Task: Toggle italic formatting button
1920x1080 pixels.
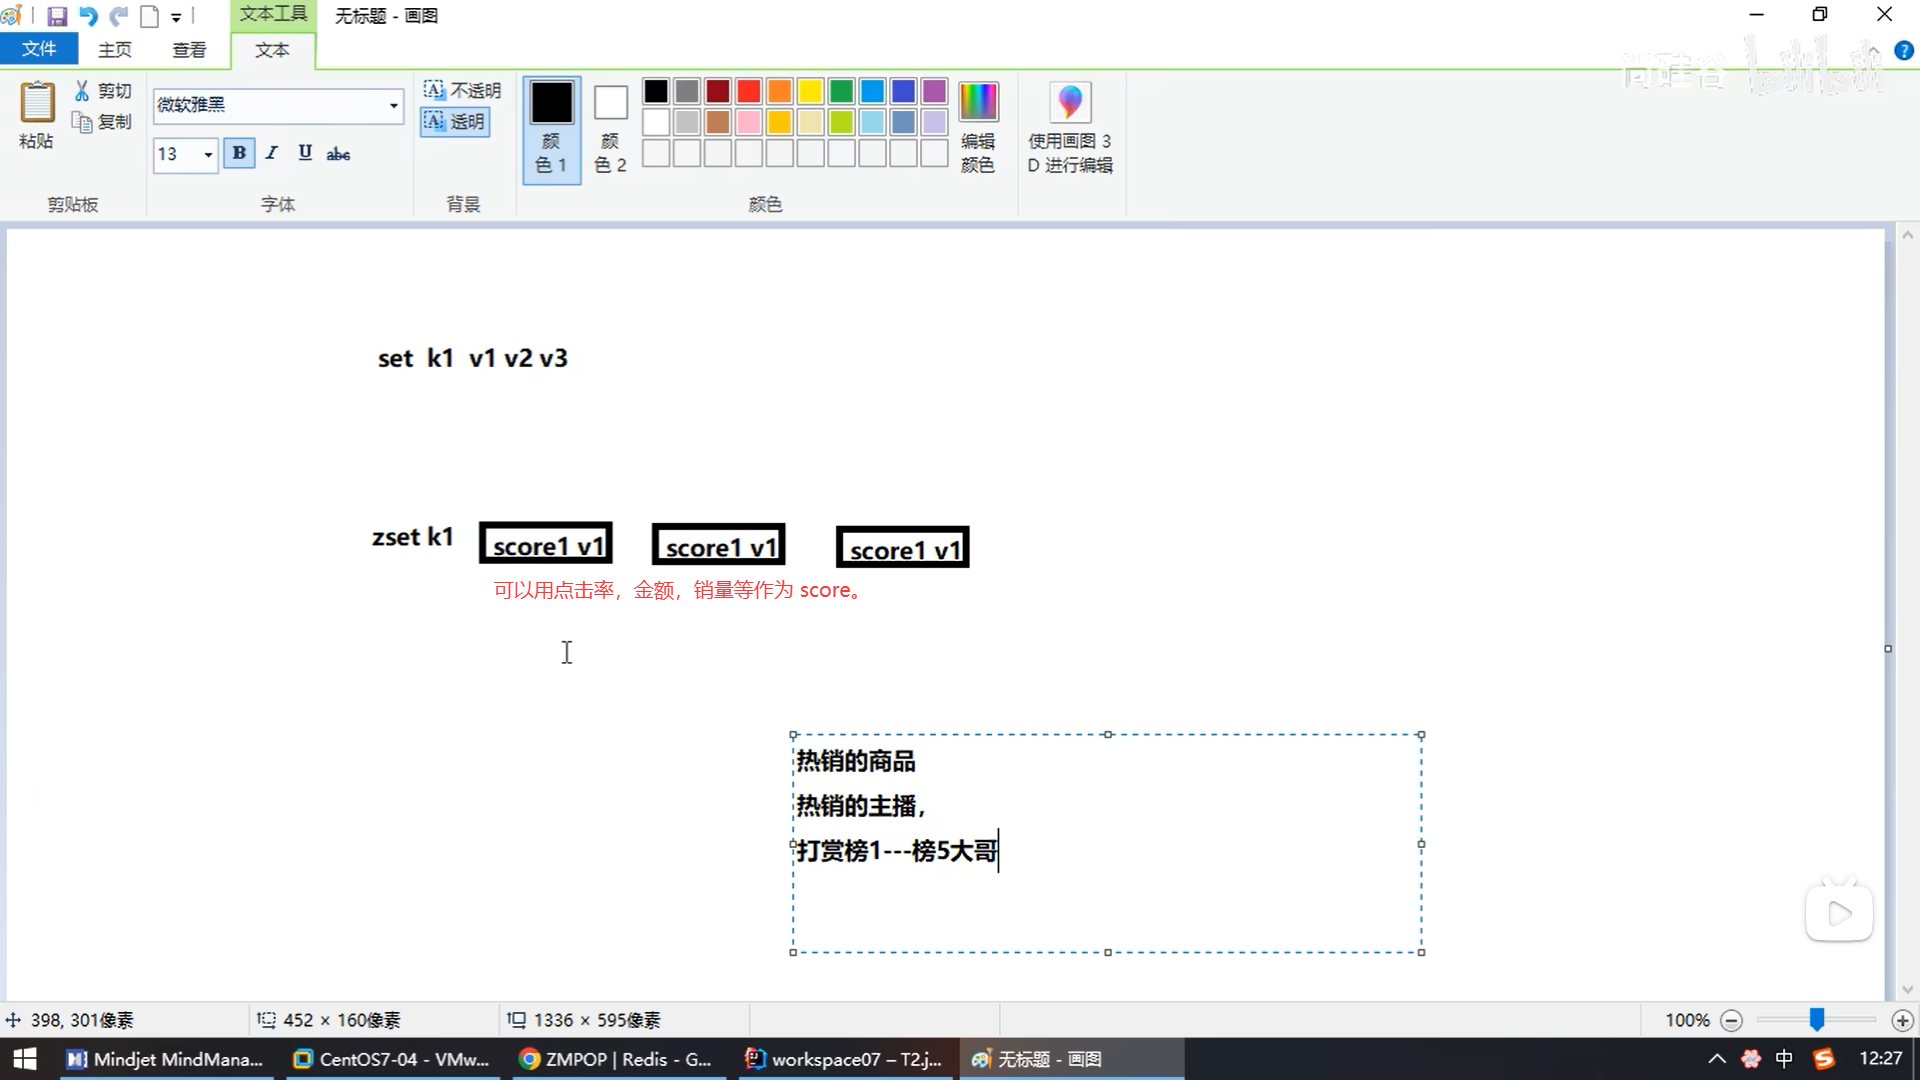Action: (x=271, y=153)
